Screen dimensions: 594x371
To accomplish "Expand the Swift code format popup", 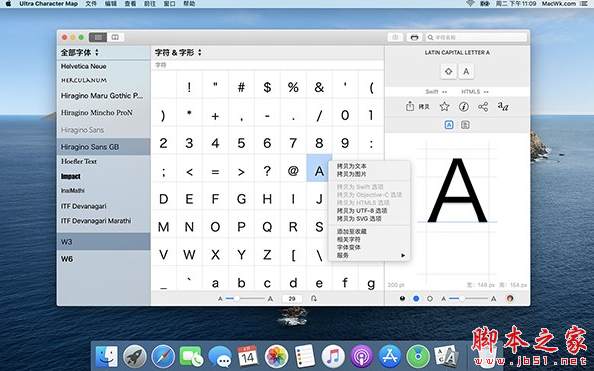I will point(436,92).
